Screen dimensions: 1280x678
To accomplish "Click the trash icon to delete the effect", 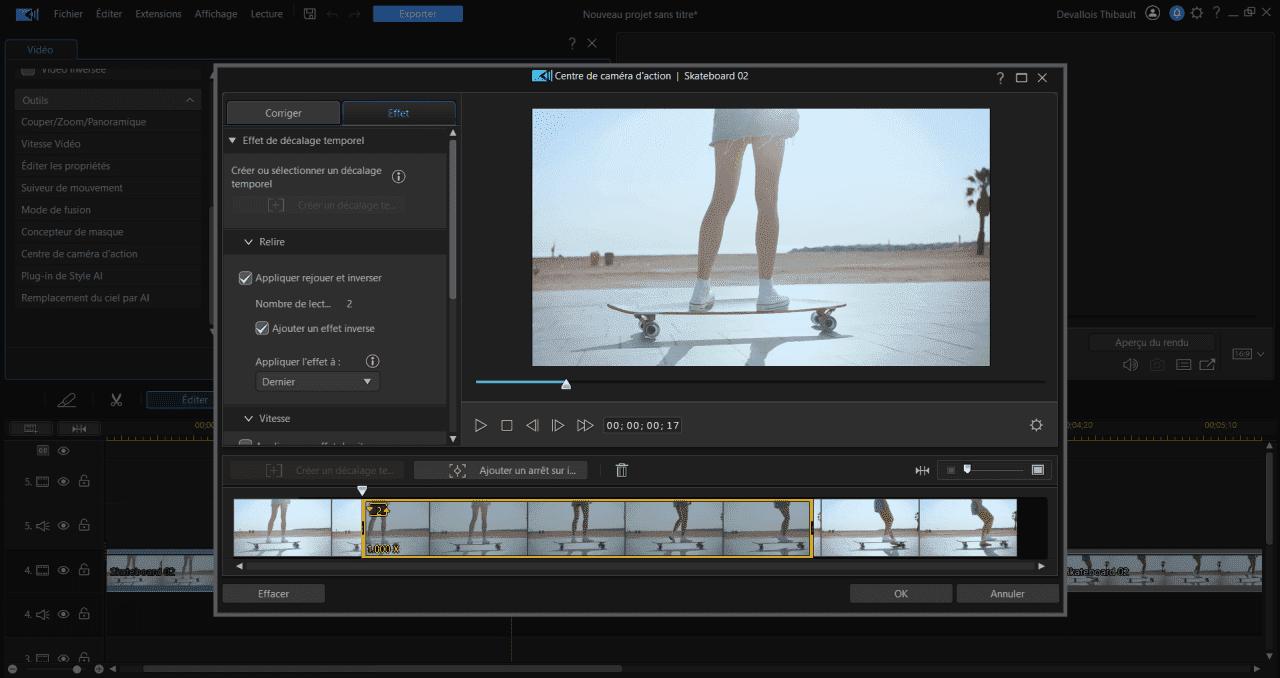I will (621, 469).
